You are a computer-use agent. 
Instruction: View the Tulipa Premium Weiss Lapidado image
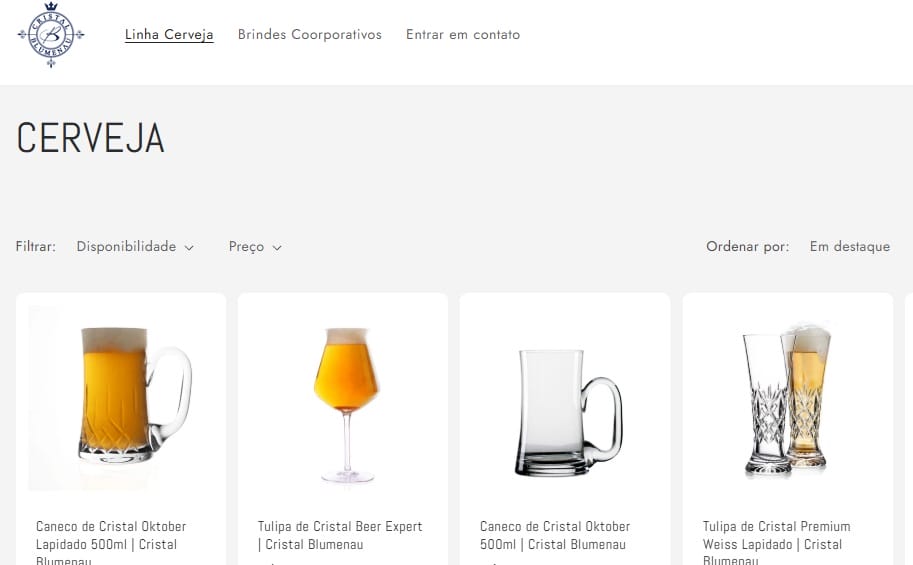[787, 400]
